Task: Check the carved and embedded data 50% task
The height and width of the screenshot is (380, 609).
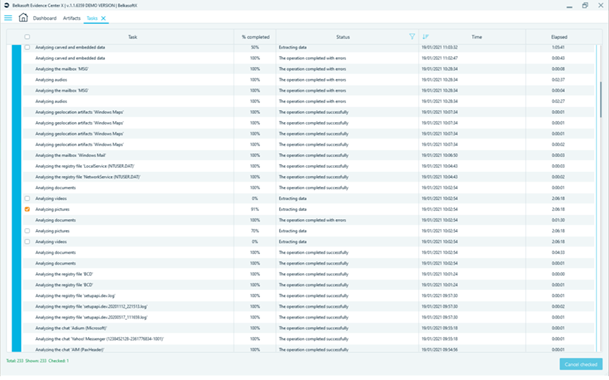Action: [27, 47]
